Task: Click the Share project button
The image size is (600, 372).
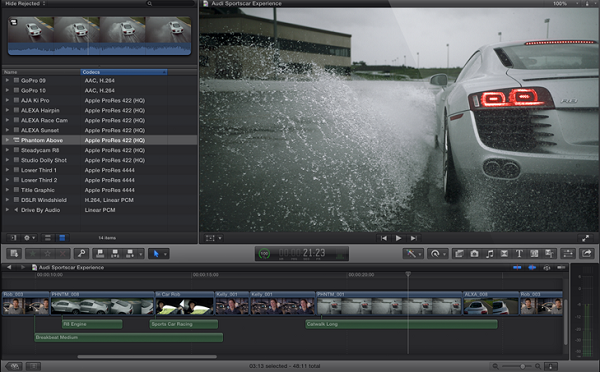Action: click(x=587, y=253)
